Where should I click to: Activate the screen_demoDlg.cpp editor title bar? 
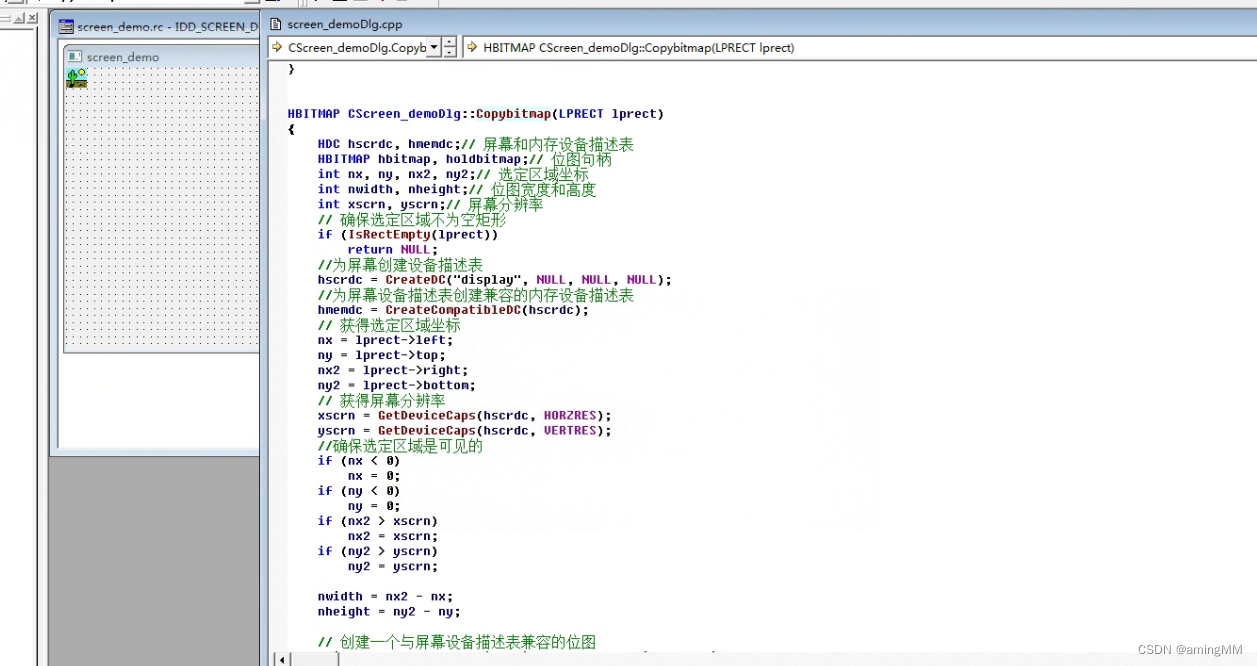point(760,23)
